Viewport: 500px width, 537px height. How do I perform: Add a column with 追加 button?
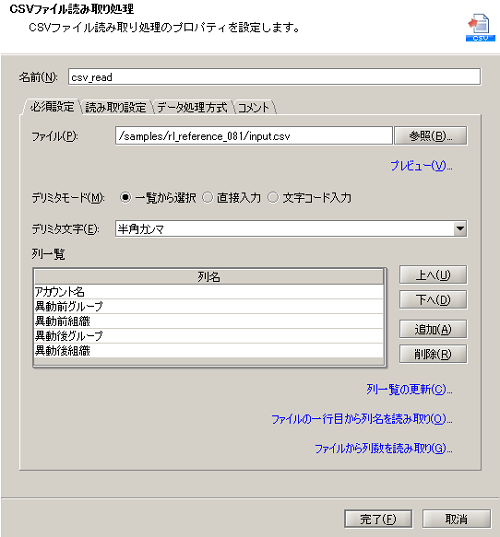pyautogui.click(x=433, y=329)
